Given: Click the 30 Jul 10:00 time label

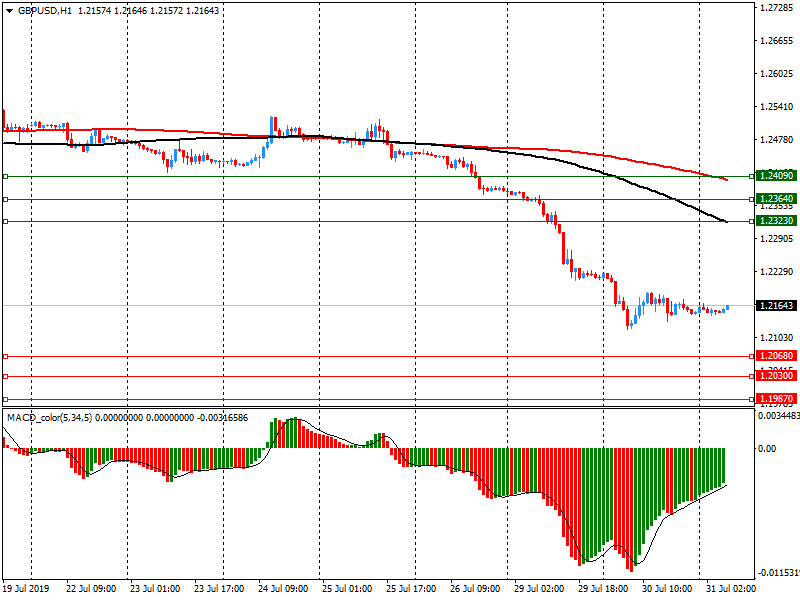Looking at the screenshot, I should pos(667,589).
